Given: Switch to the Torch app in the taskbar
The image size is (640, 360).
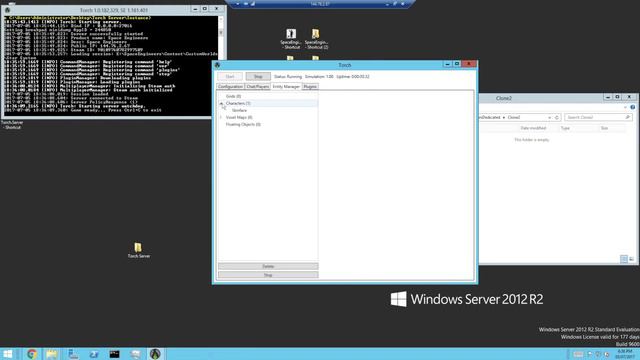Looking at the screenshot, I should 155,354.
